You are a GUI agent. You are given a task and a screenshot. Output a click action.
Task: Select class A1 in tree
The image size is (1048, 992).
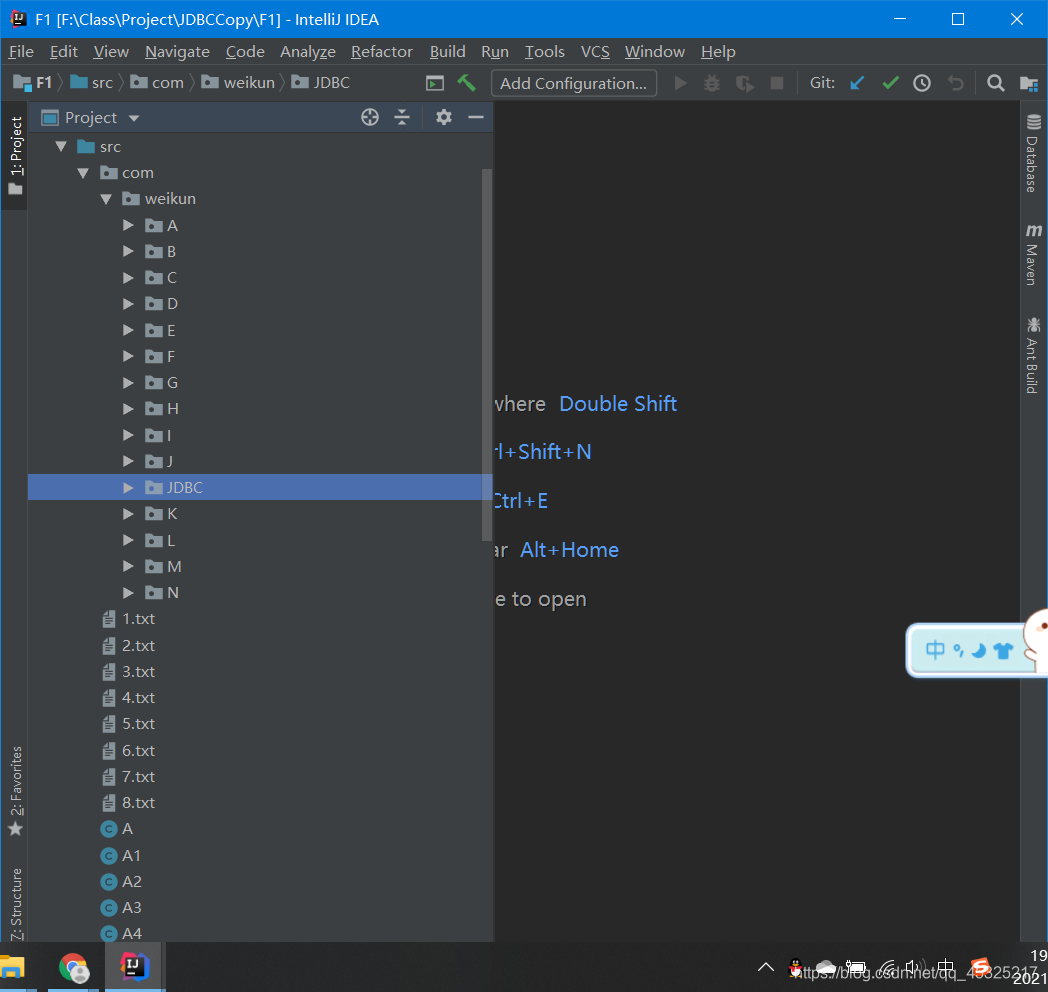(x=261, y=856)
